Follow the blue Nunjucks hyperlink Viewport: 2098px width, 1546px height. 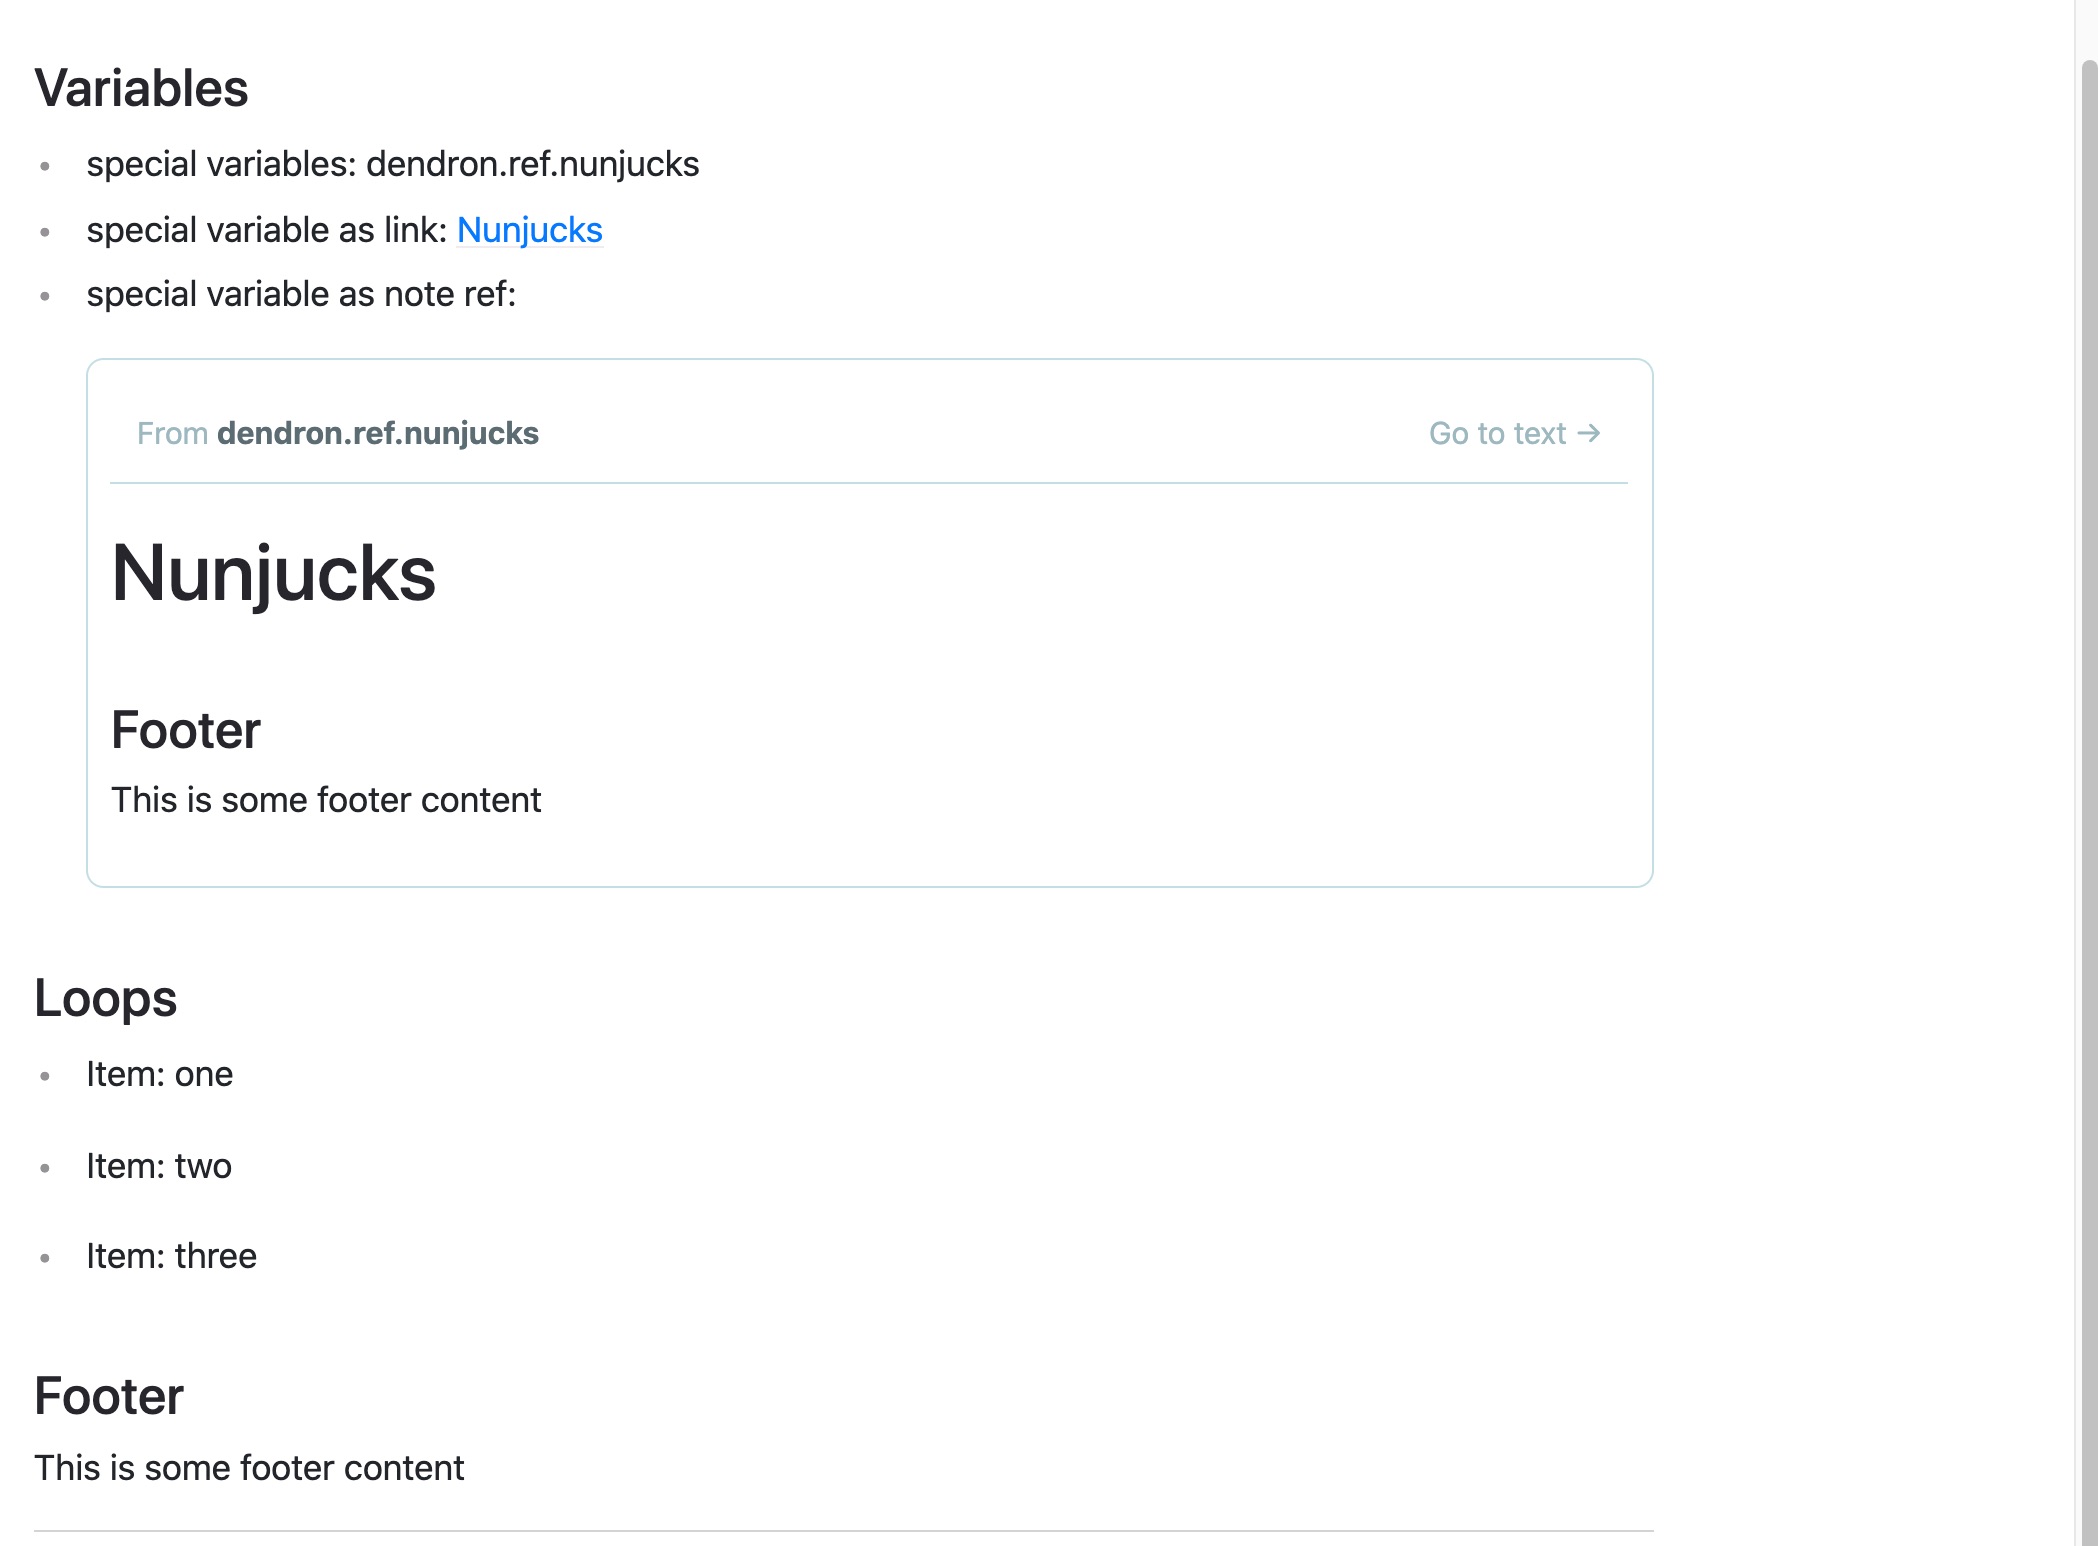click(529, 230)
